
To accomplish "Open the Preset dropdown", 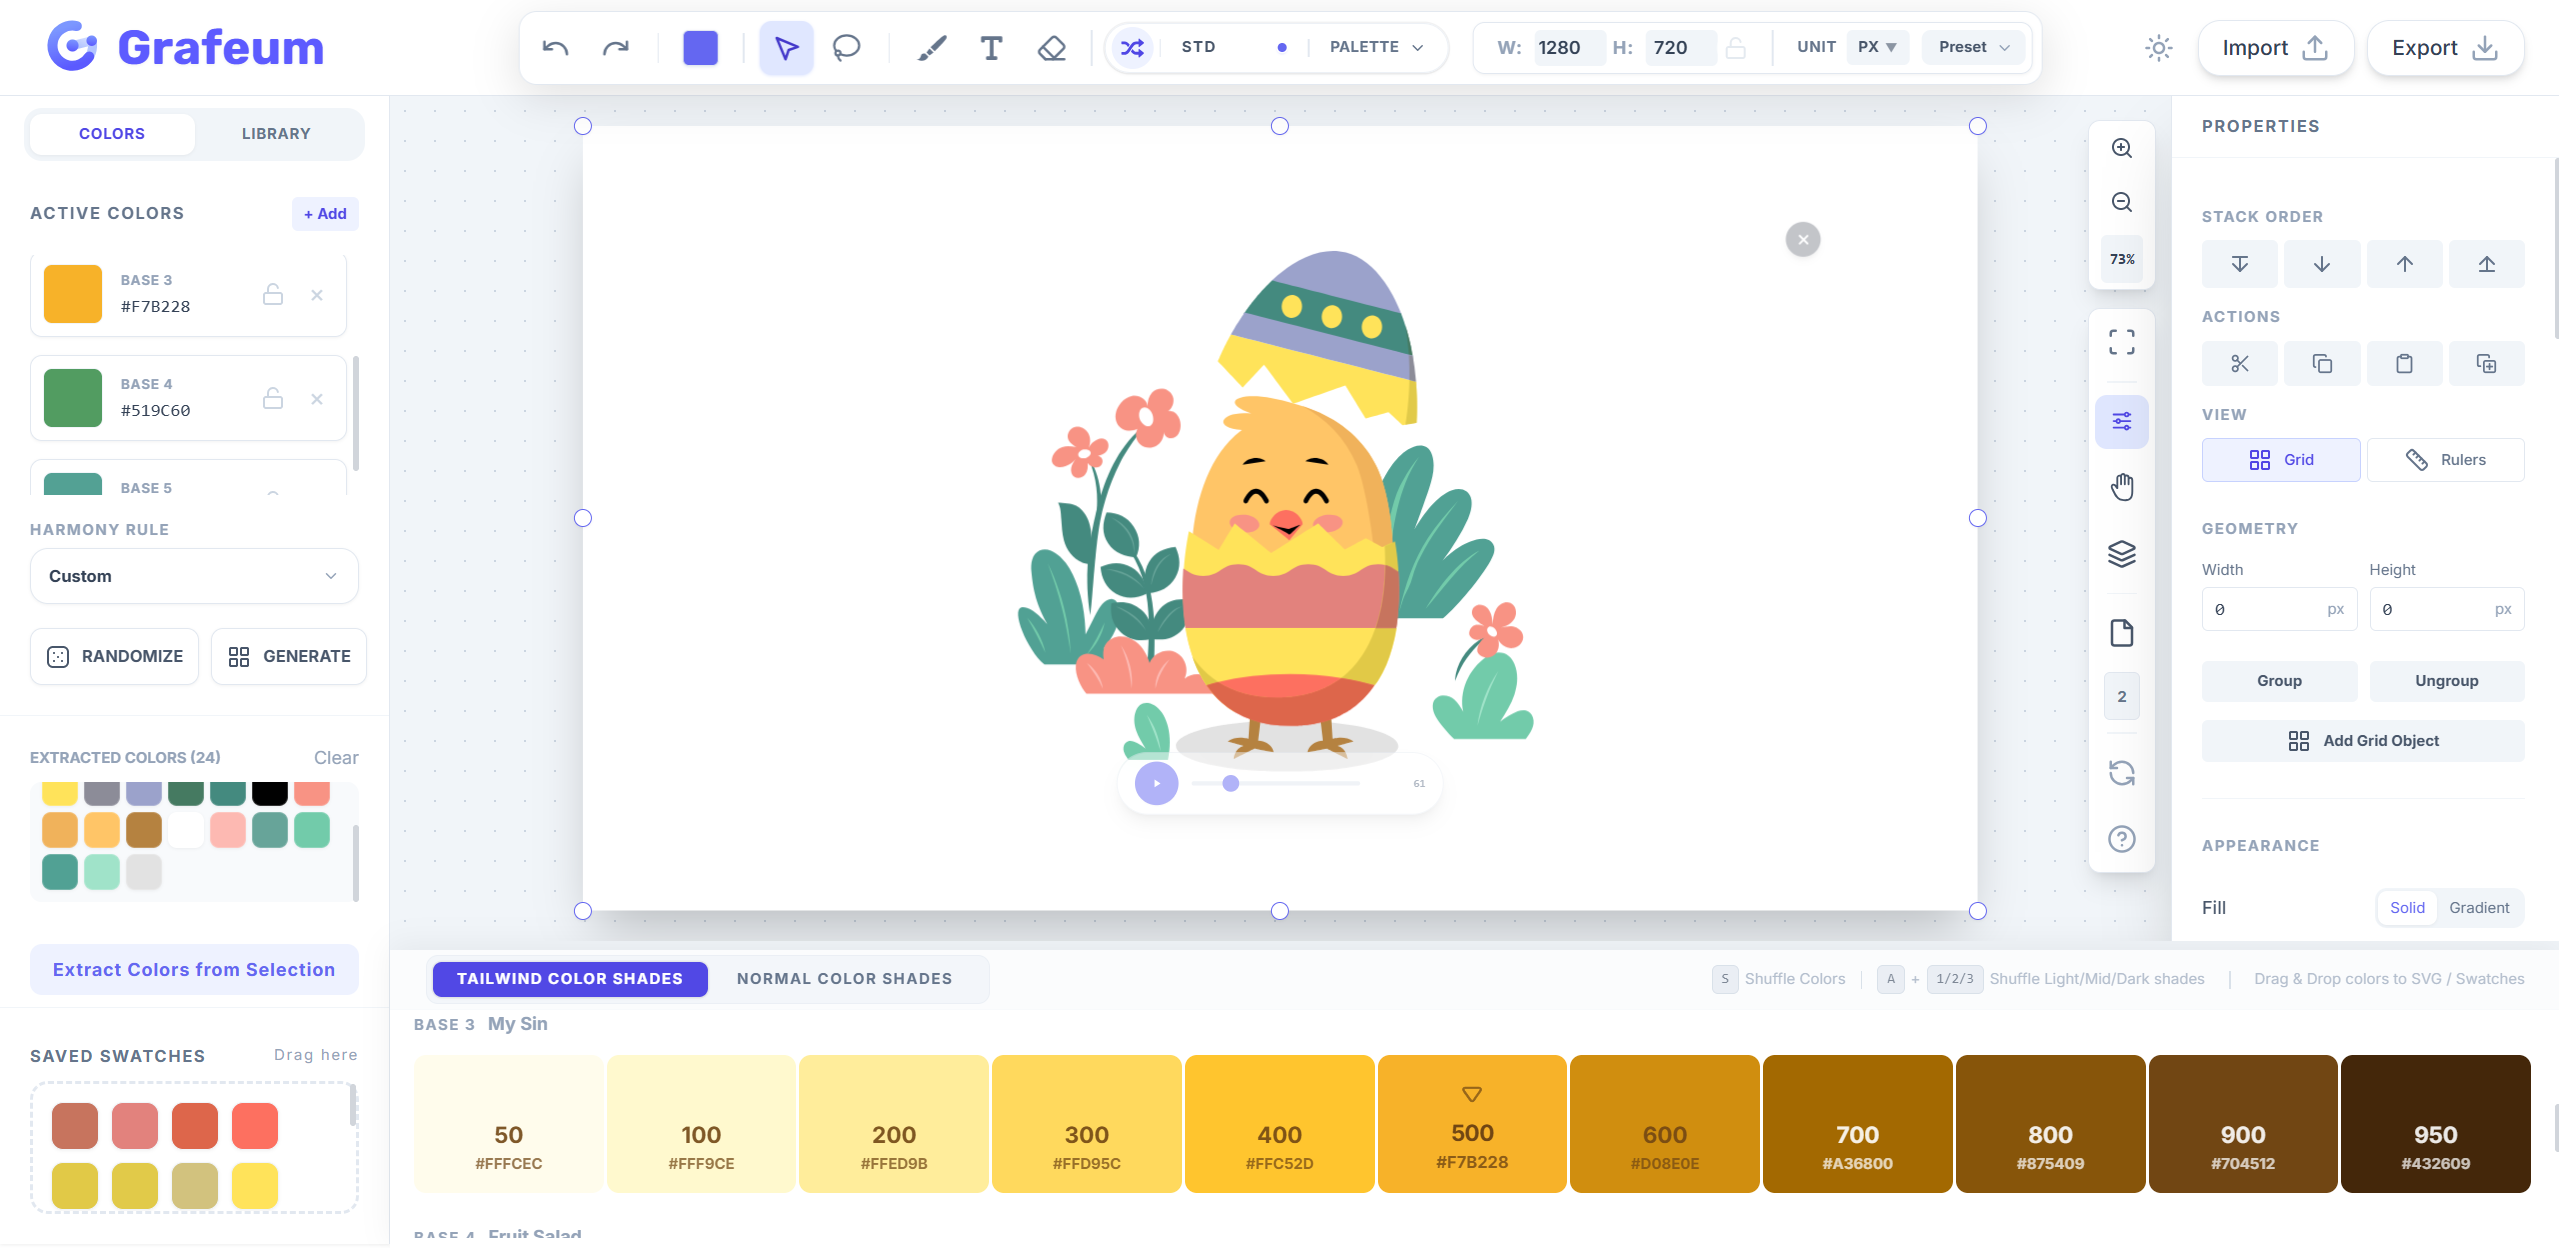I will coord(1970,47).
